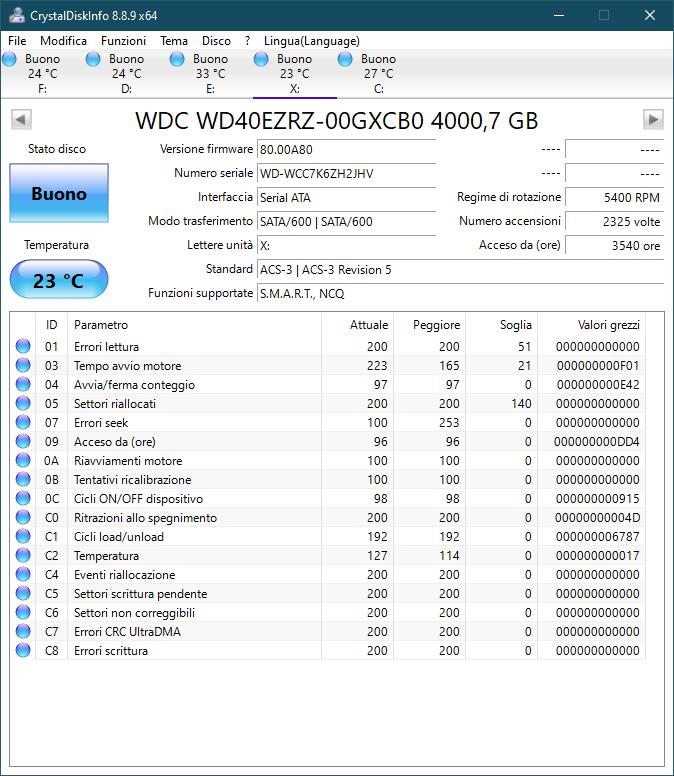The height and width of the screenshot is (776, 674).
Task: Open the ? help menu
Action: pos(247,41)
